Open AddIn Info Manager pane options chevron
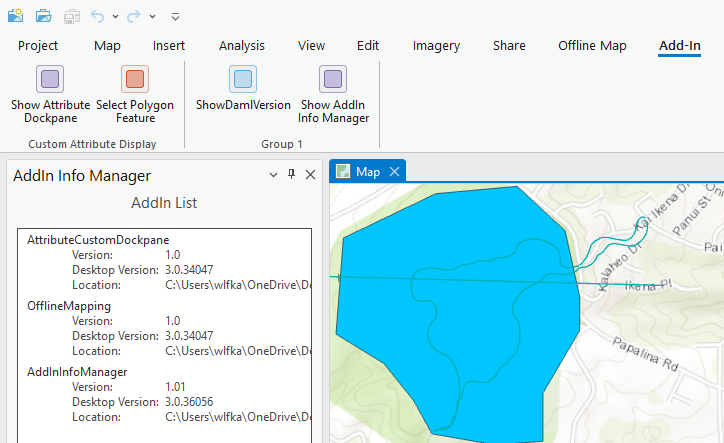 (274, 175)
